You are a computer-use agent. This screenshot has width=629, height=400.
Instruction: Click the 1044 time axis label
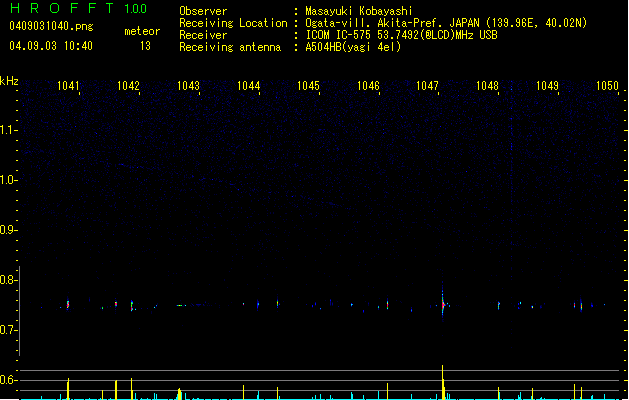(248, 85)
